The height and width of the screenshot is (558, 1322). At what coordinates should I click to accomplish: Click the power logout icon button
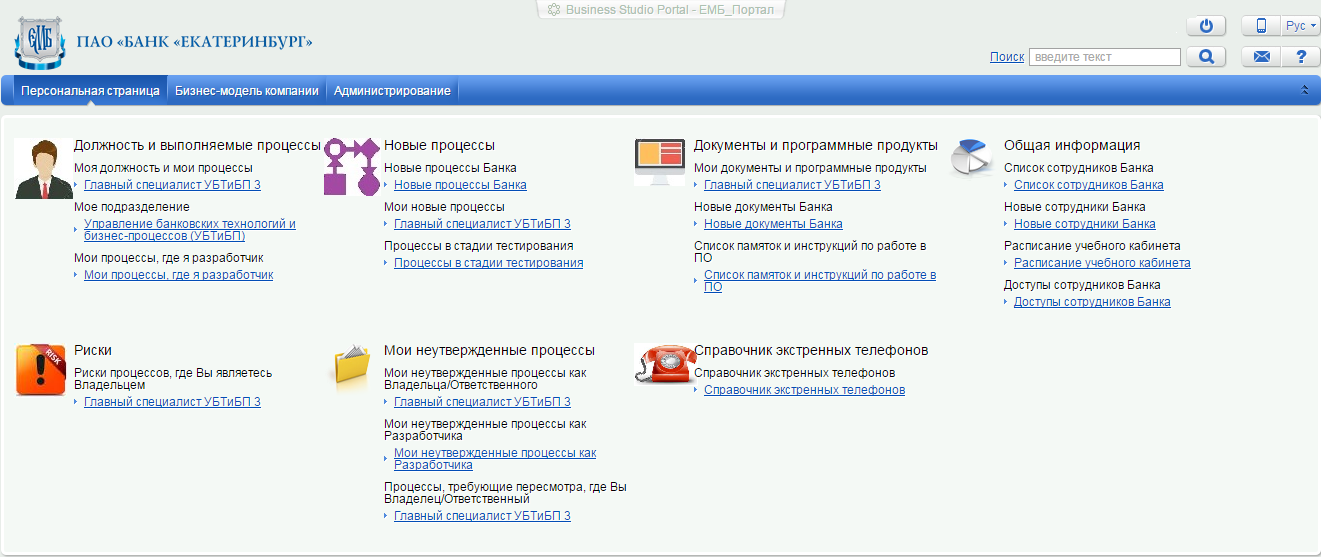[x=1205, y=26]
